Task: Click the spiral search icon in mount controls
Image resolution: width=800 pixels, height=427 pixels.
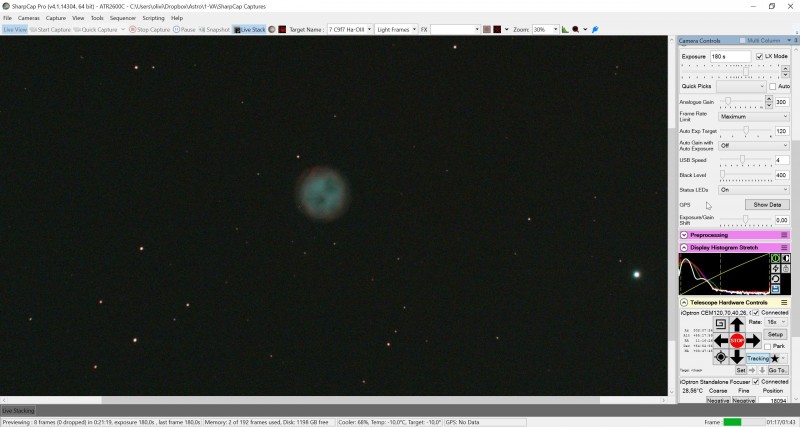Action: point(720,324)
